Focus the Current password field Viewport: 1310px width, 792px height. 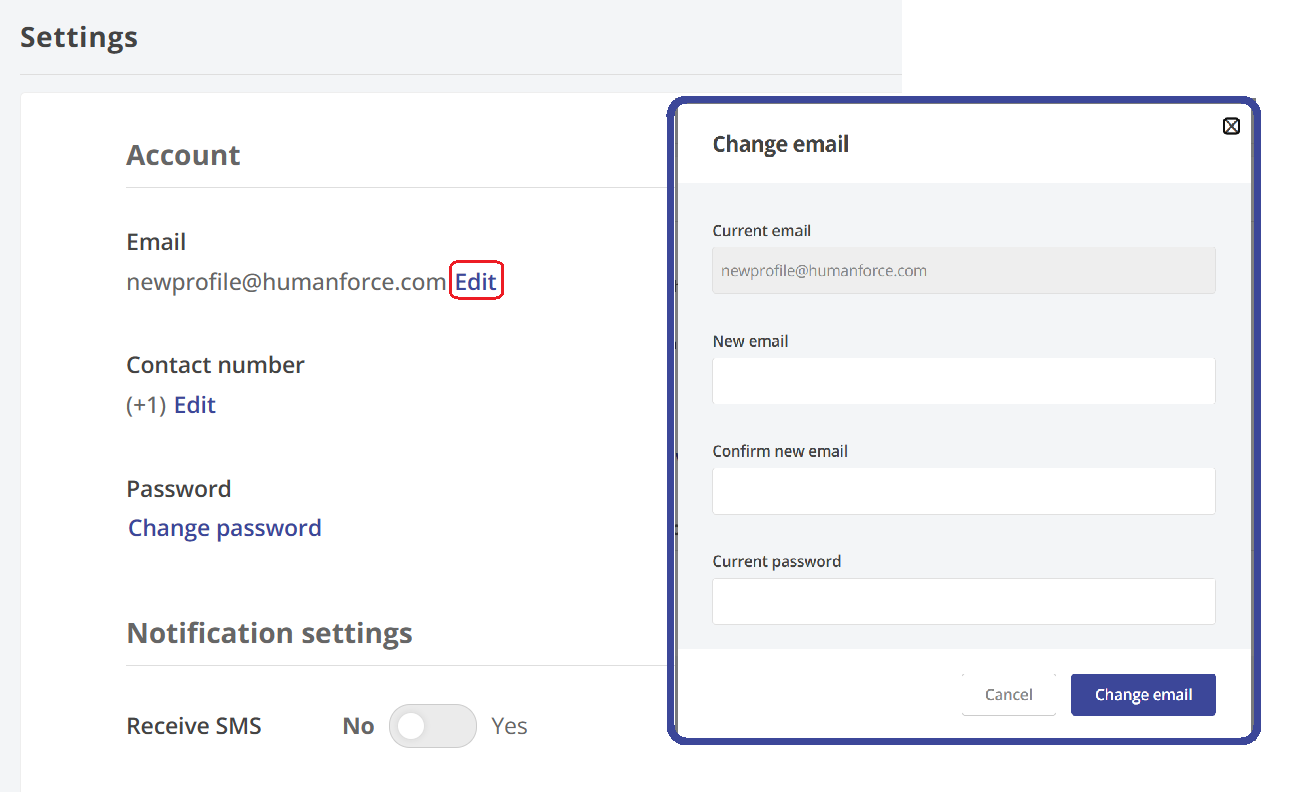(x=963, y=601)
